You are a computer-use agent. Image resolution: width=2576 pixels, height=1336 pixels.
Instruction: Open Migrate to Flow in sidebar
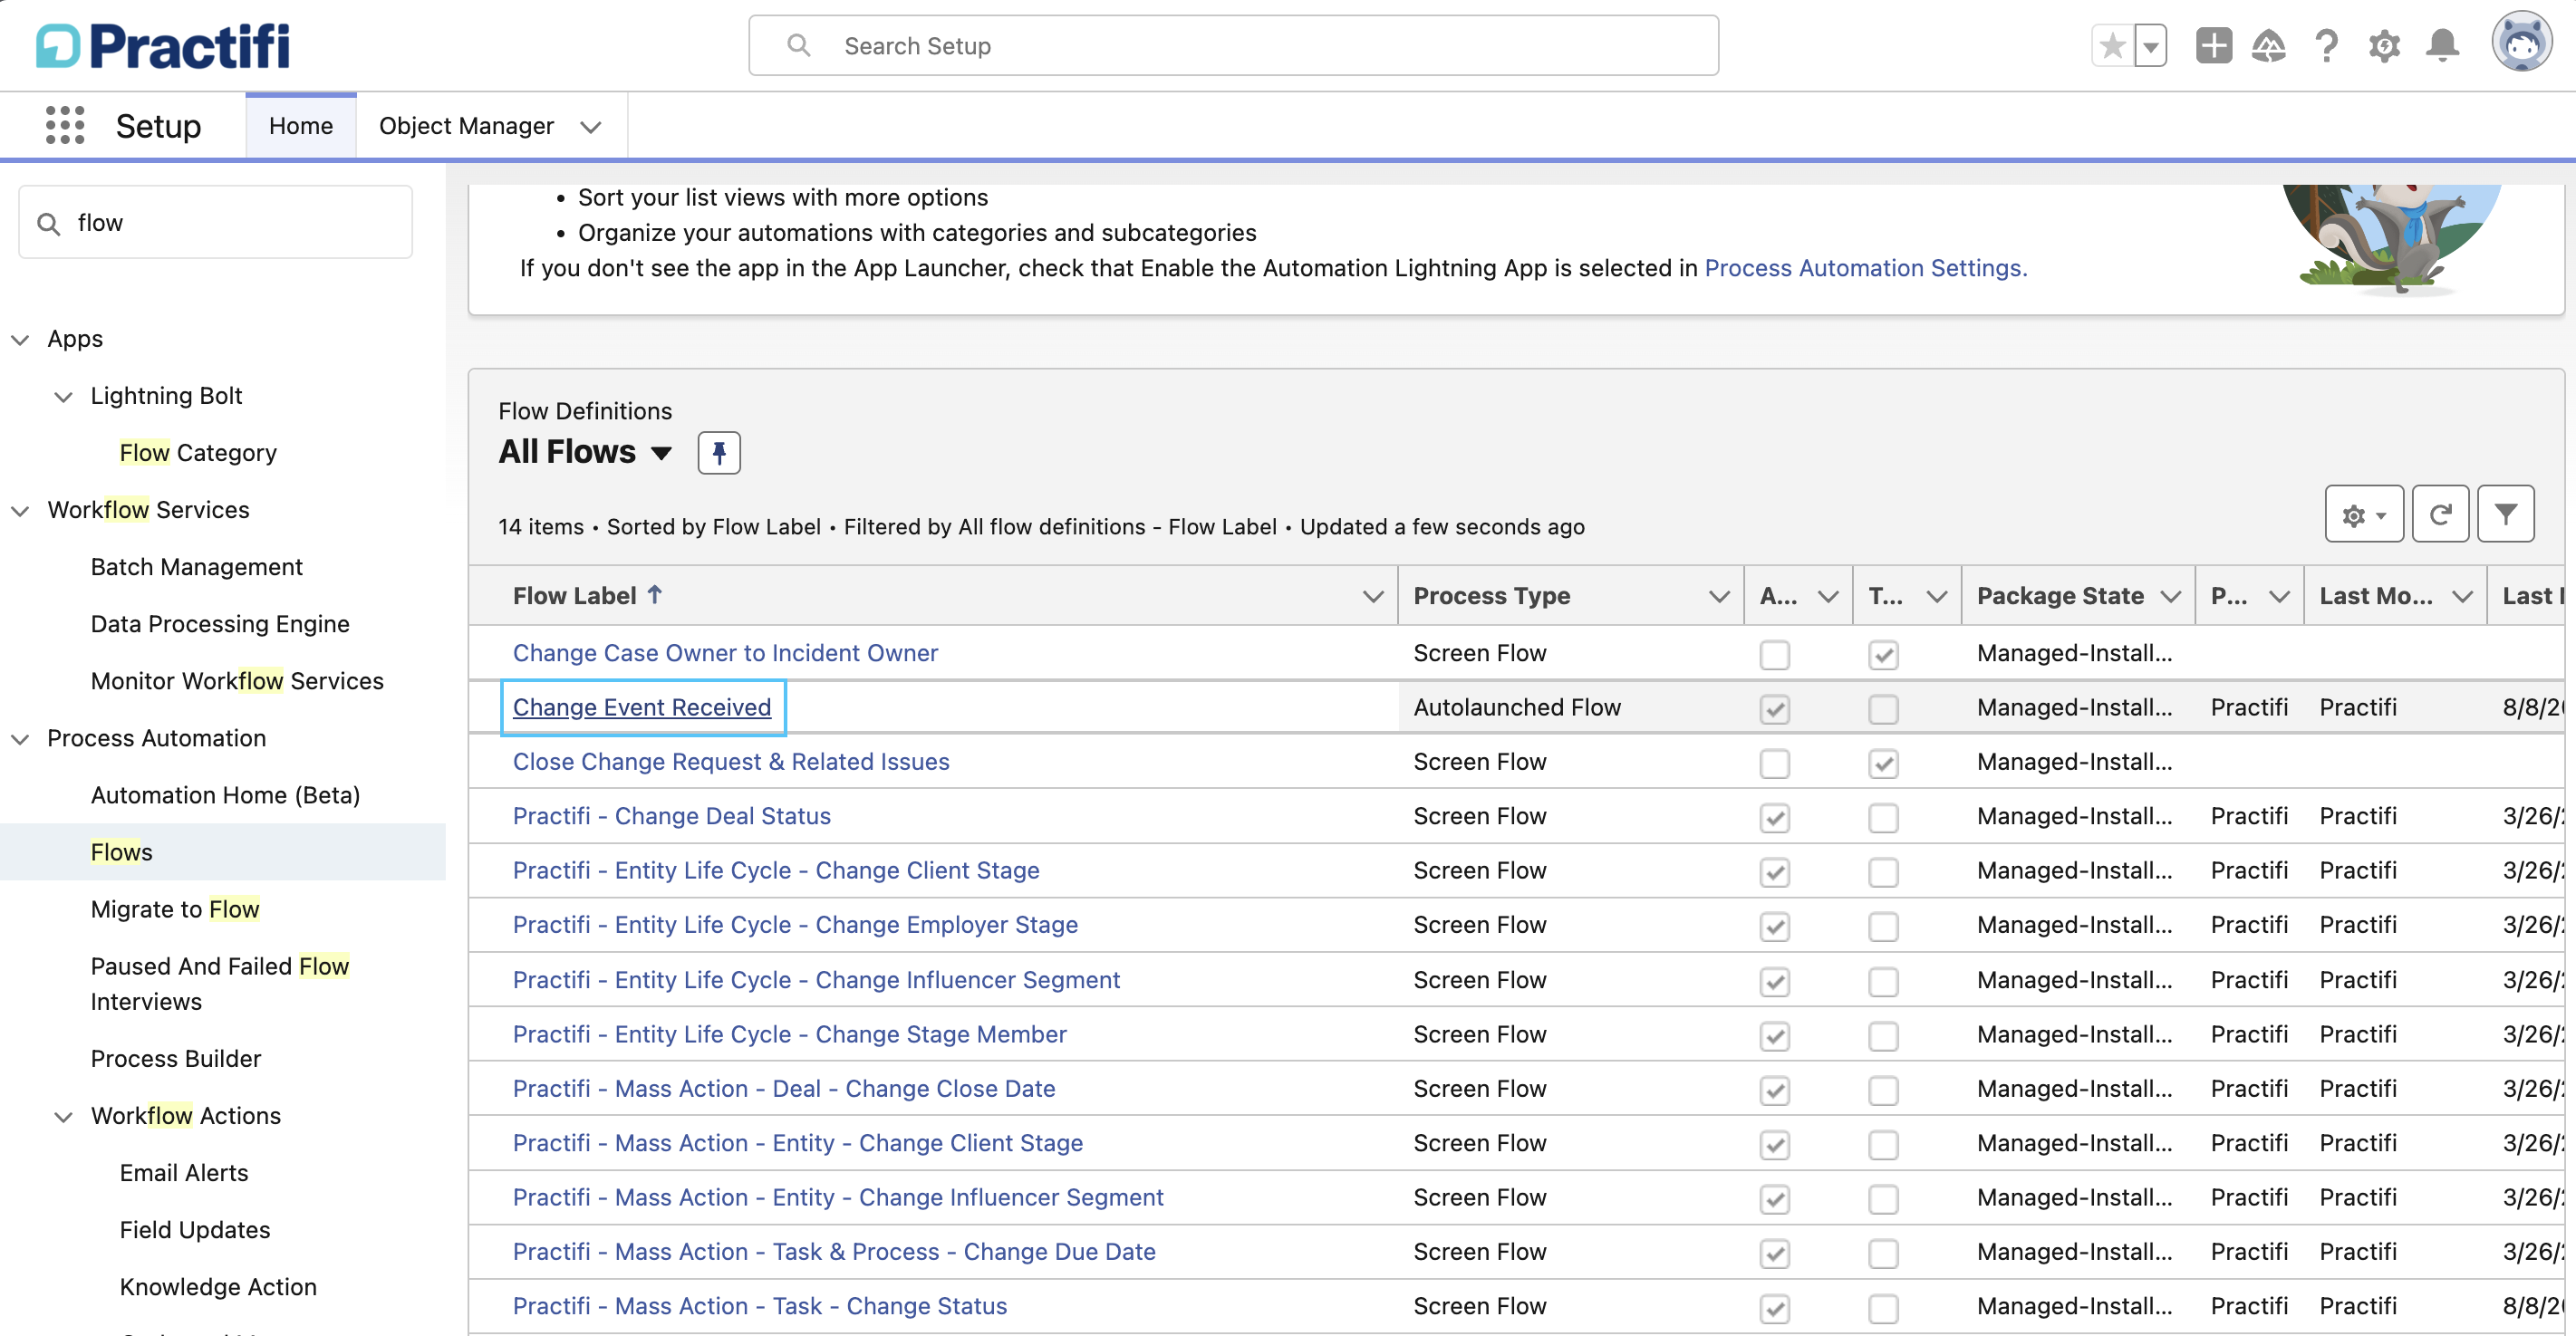click(x=175, y=909)
